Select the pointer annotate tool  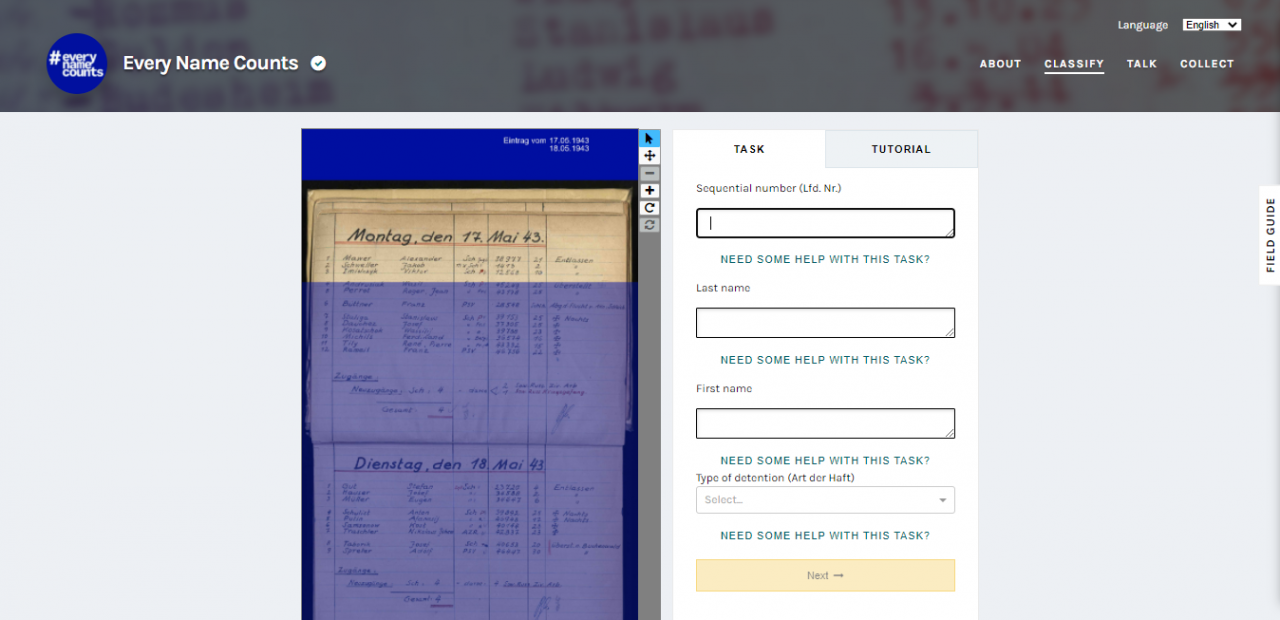tap(650, 138)
